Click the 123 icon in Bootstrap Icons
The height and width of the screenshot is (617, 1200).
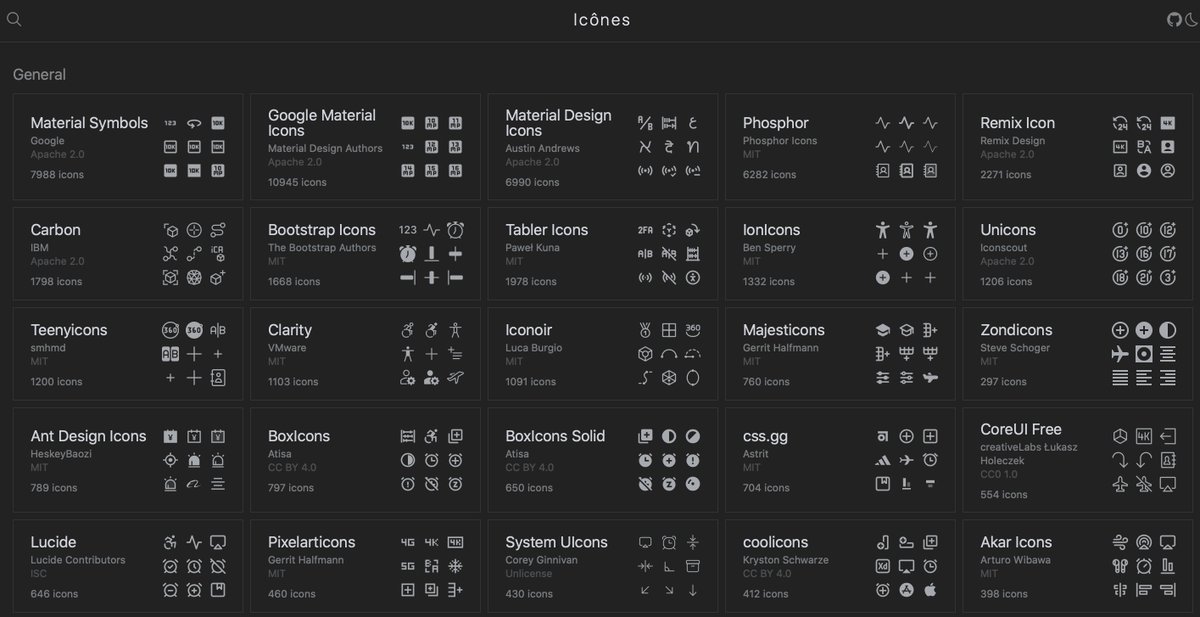point(407,230)
